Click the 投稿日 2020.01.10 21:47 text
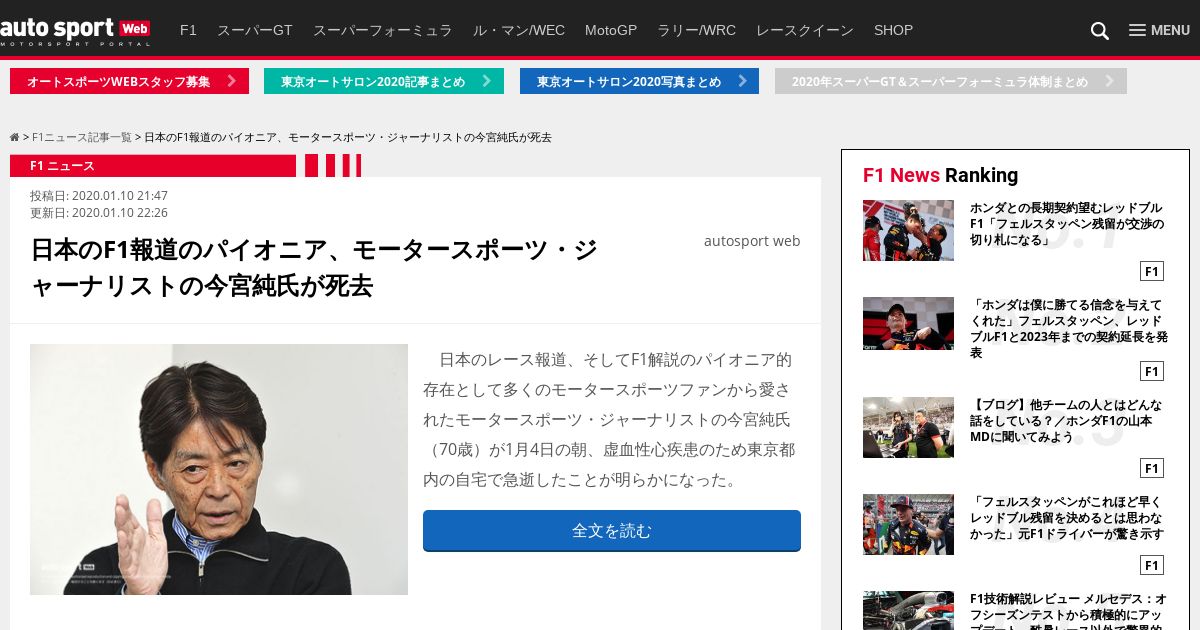Image resolution: width=1200 pixels, height=630 pixels. point(99,196)
